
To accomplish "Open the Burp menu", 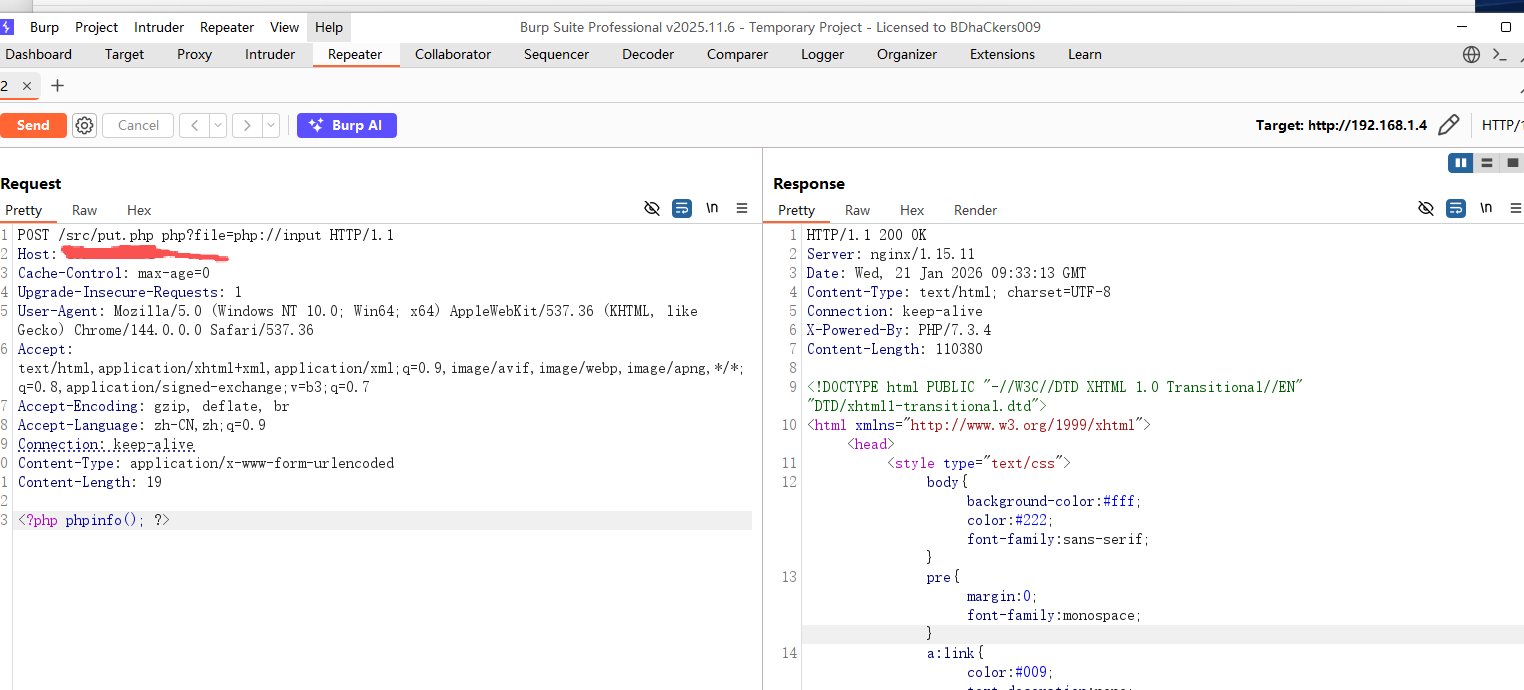I will click(44, 27).
